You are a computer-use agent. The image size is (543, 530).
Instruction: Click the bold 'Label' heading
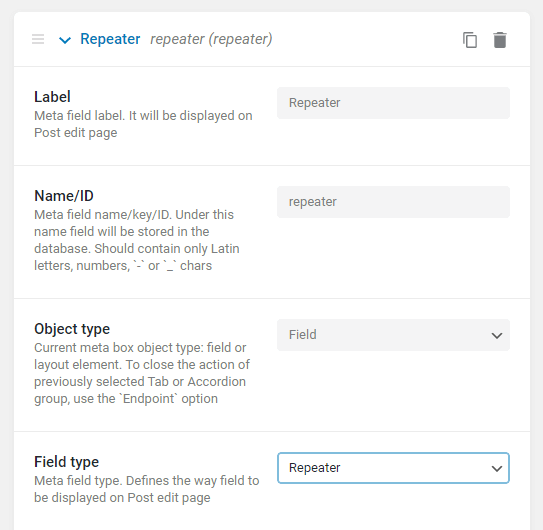coord(52,97)
